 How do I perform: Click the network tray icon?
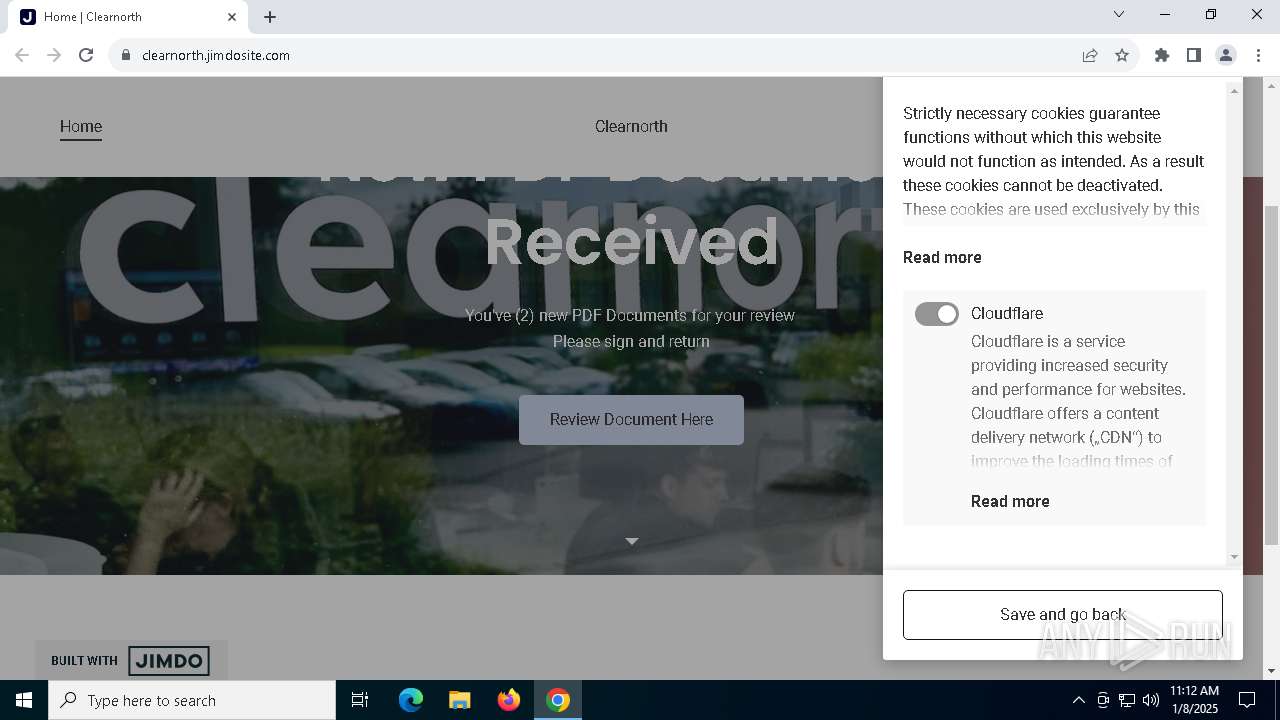click(1127, 700)
